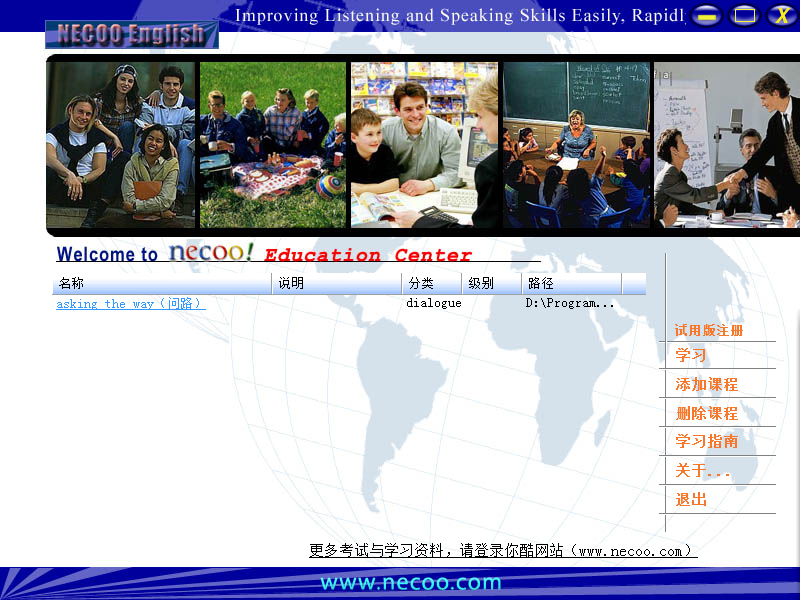Viewport: 800px width, 600px height.
Task: Choose 学习 from the side menu
Action: tap(691, 355)
